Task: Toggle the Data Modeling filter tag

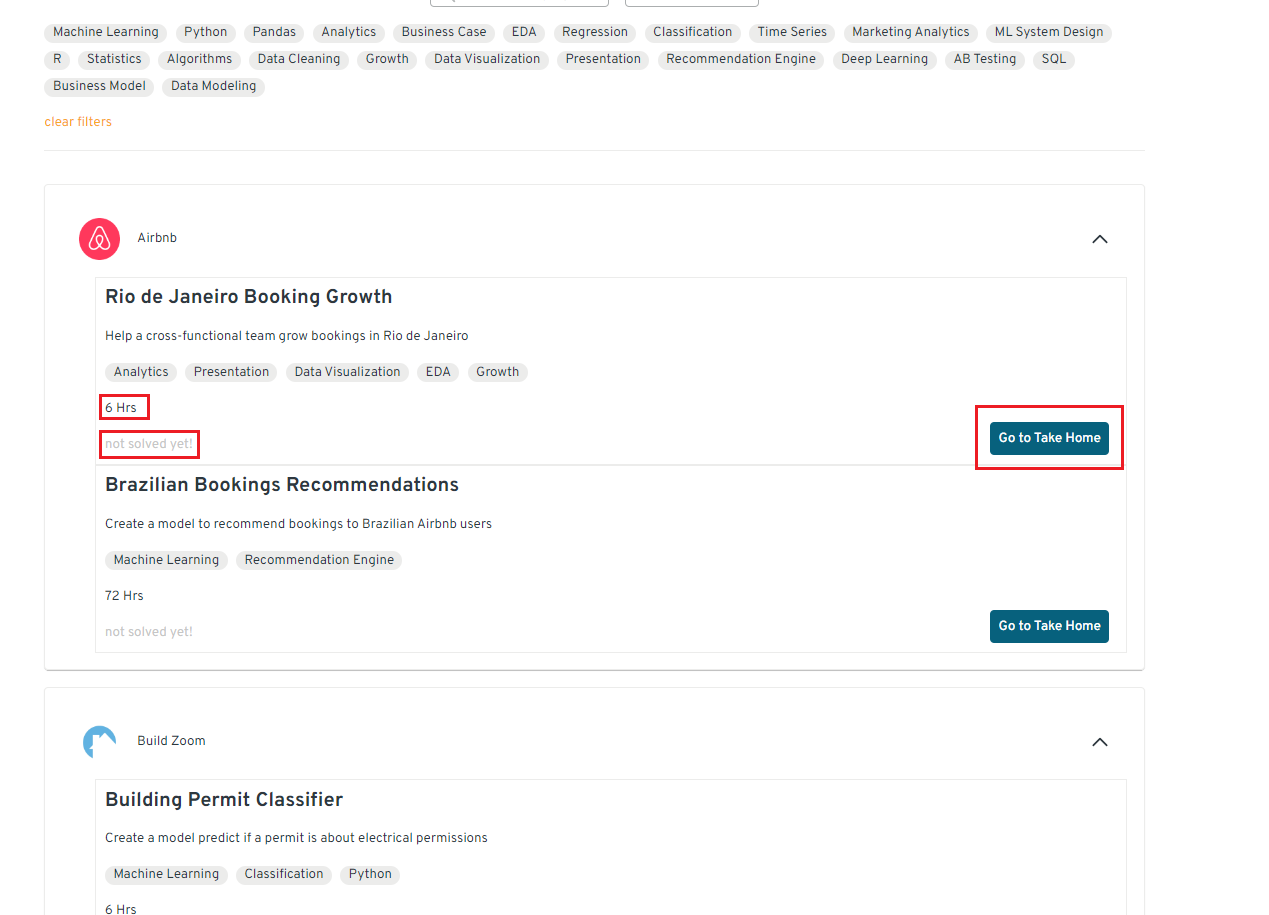Action: [213, 86]
